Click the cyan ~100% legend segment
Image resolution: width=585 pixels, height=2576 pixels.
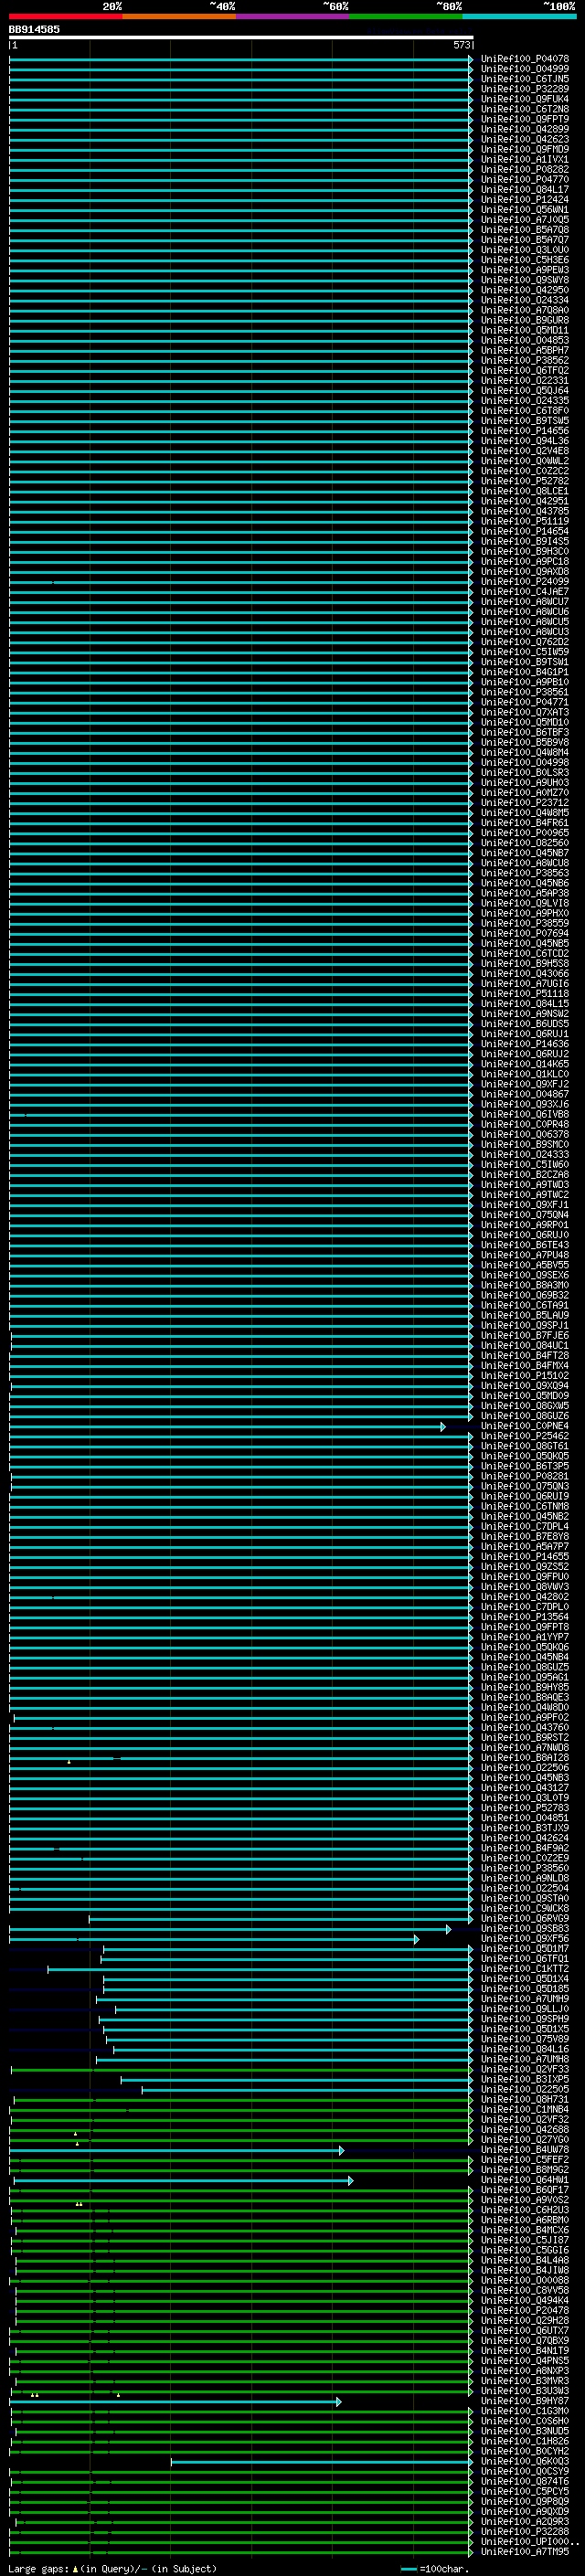[519, 16]
